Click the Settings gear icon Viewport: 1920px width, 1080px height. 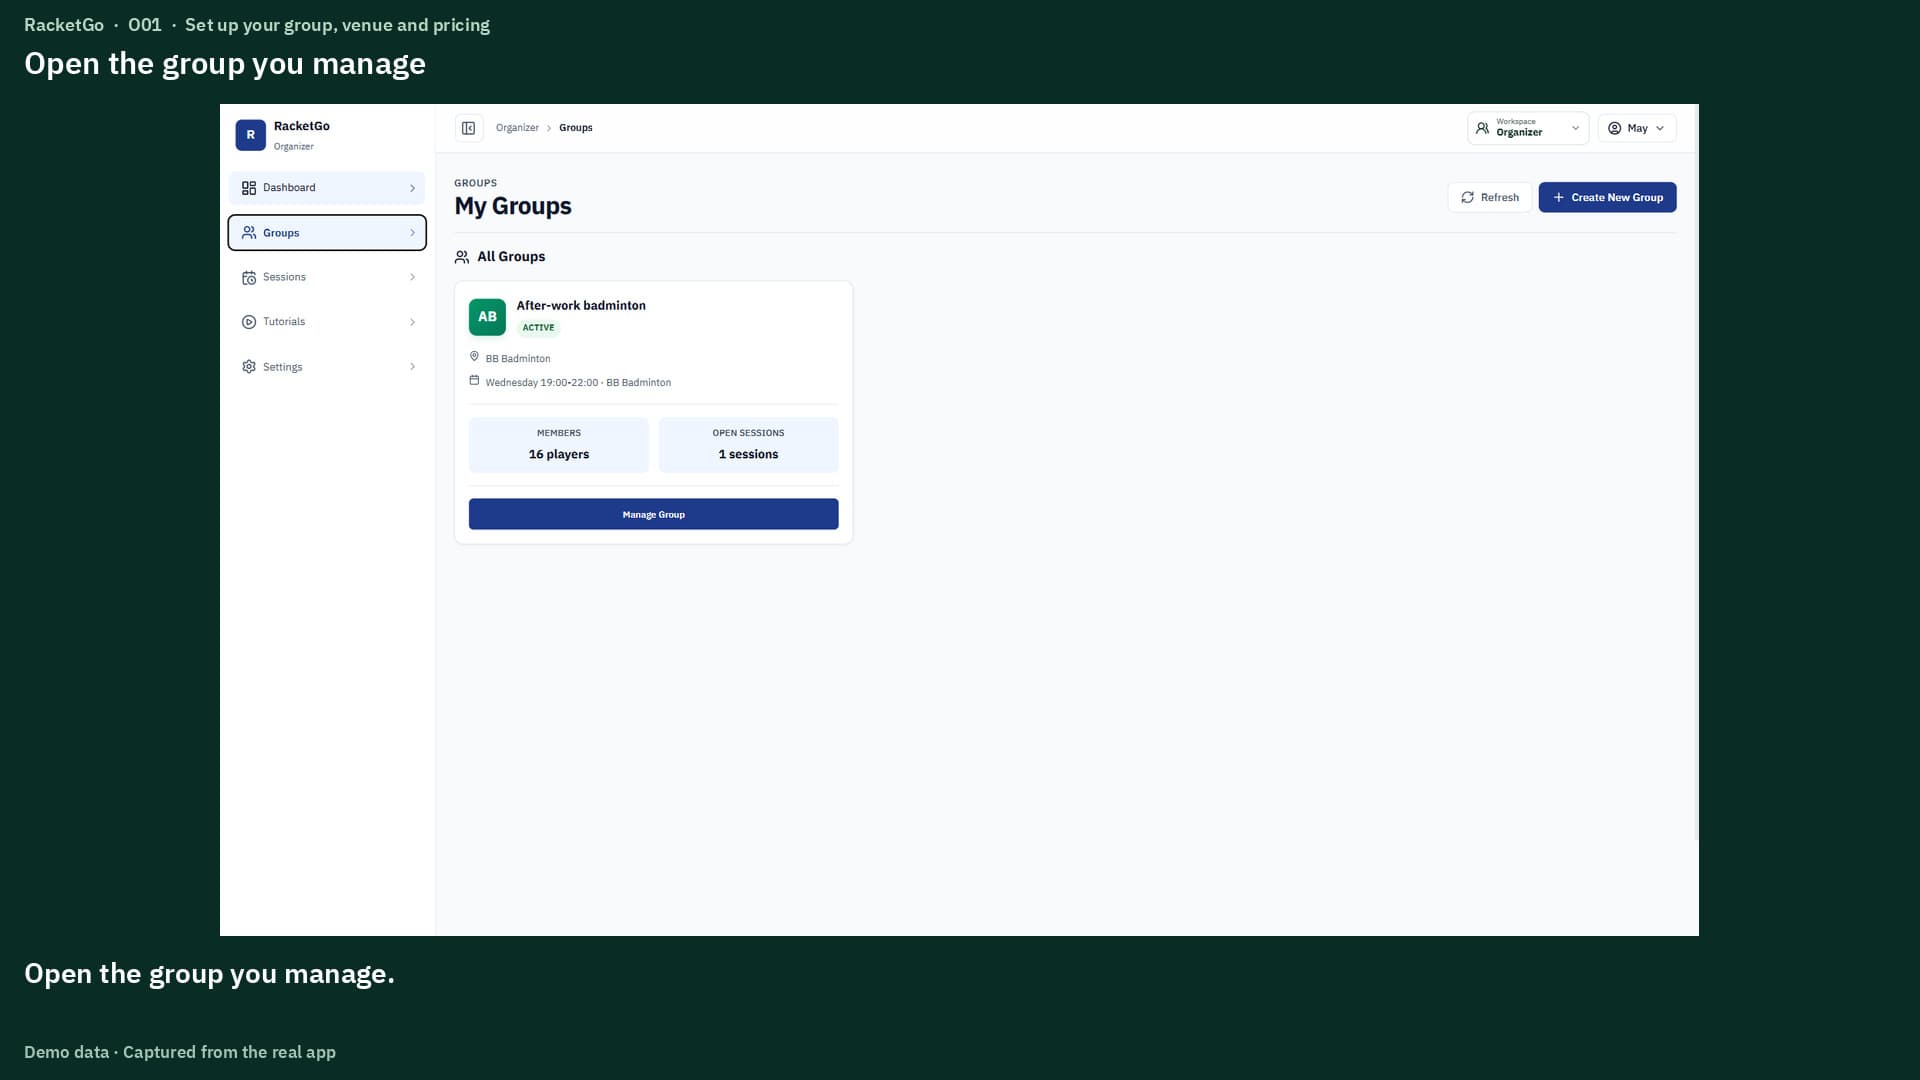coord(249,367)
